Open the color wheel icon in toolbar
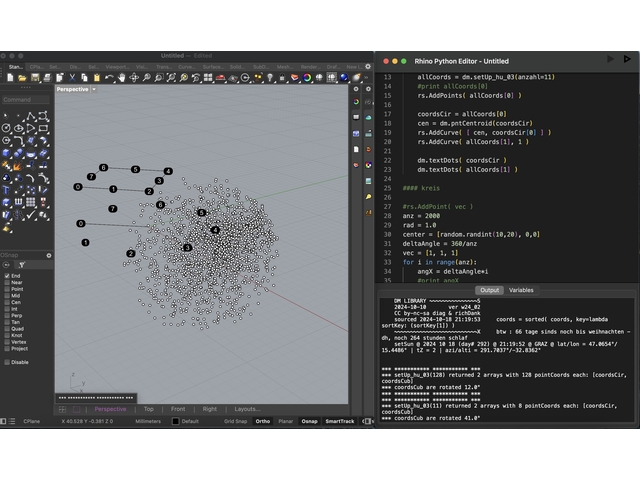 coord(307,78)
